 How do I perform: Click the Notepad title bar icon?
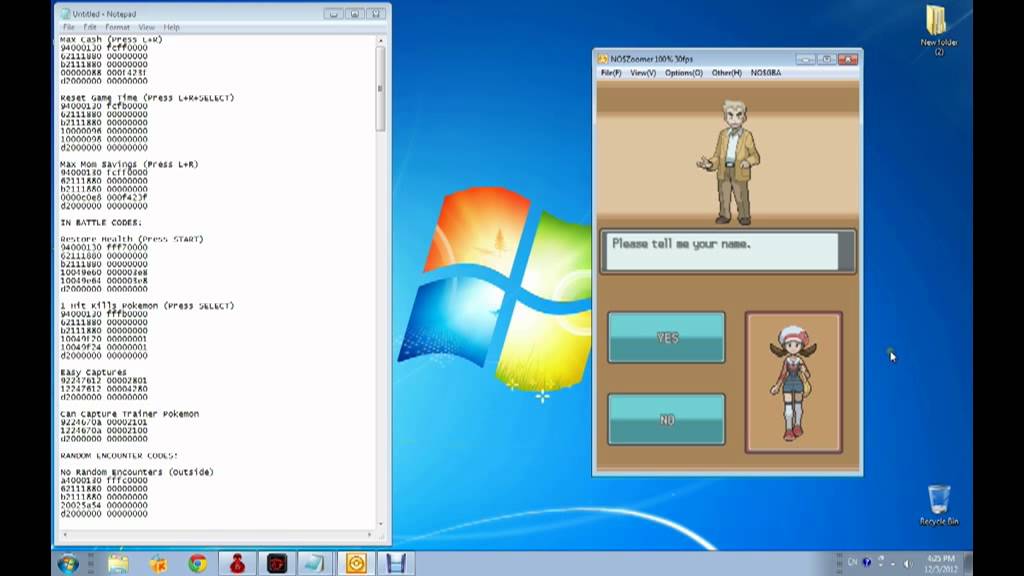pos(65,14)
